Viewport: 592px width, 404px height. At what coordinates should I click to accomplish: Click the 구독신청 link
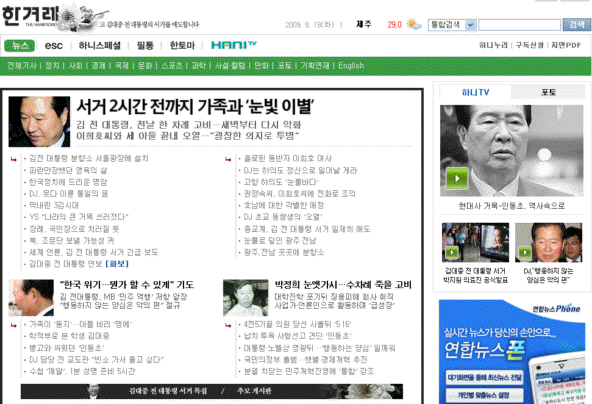coord(529,45)
